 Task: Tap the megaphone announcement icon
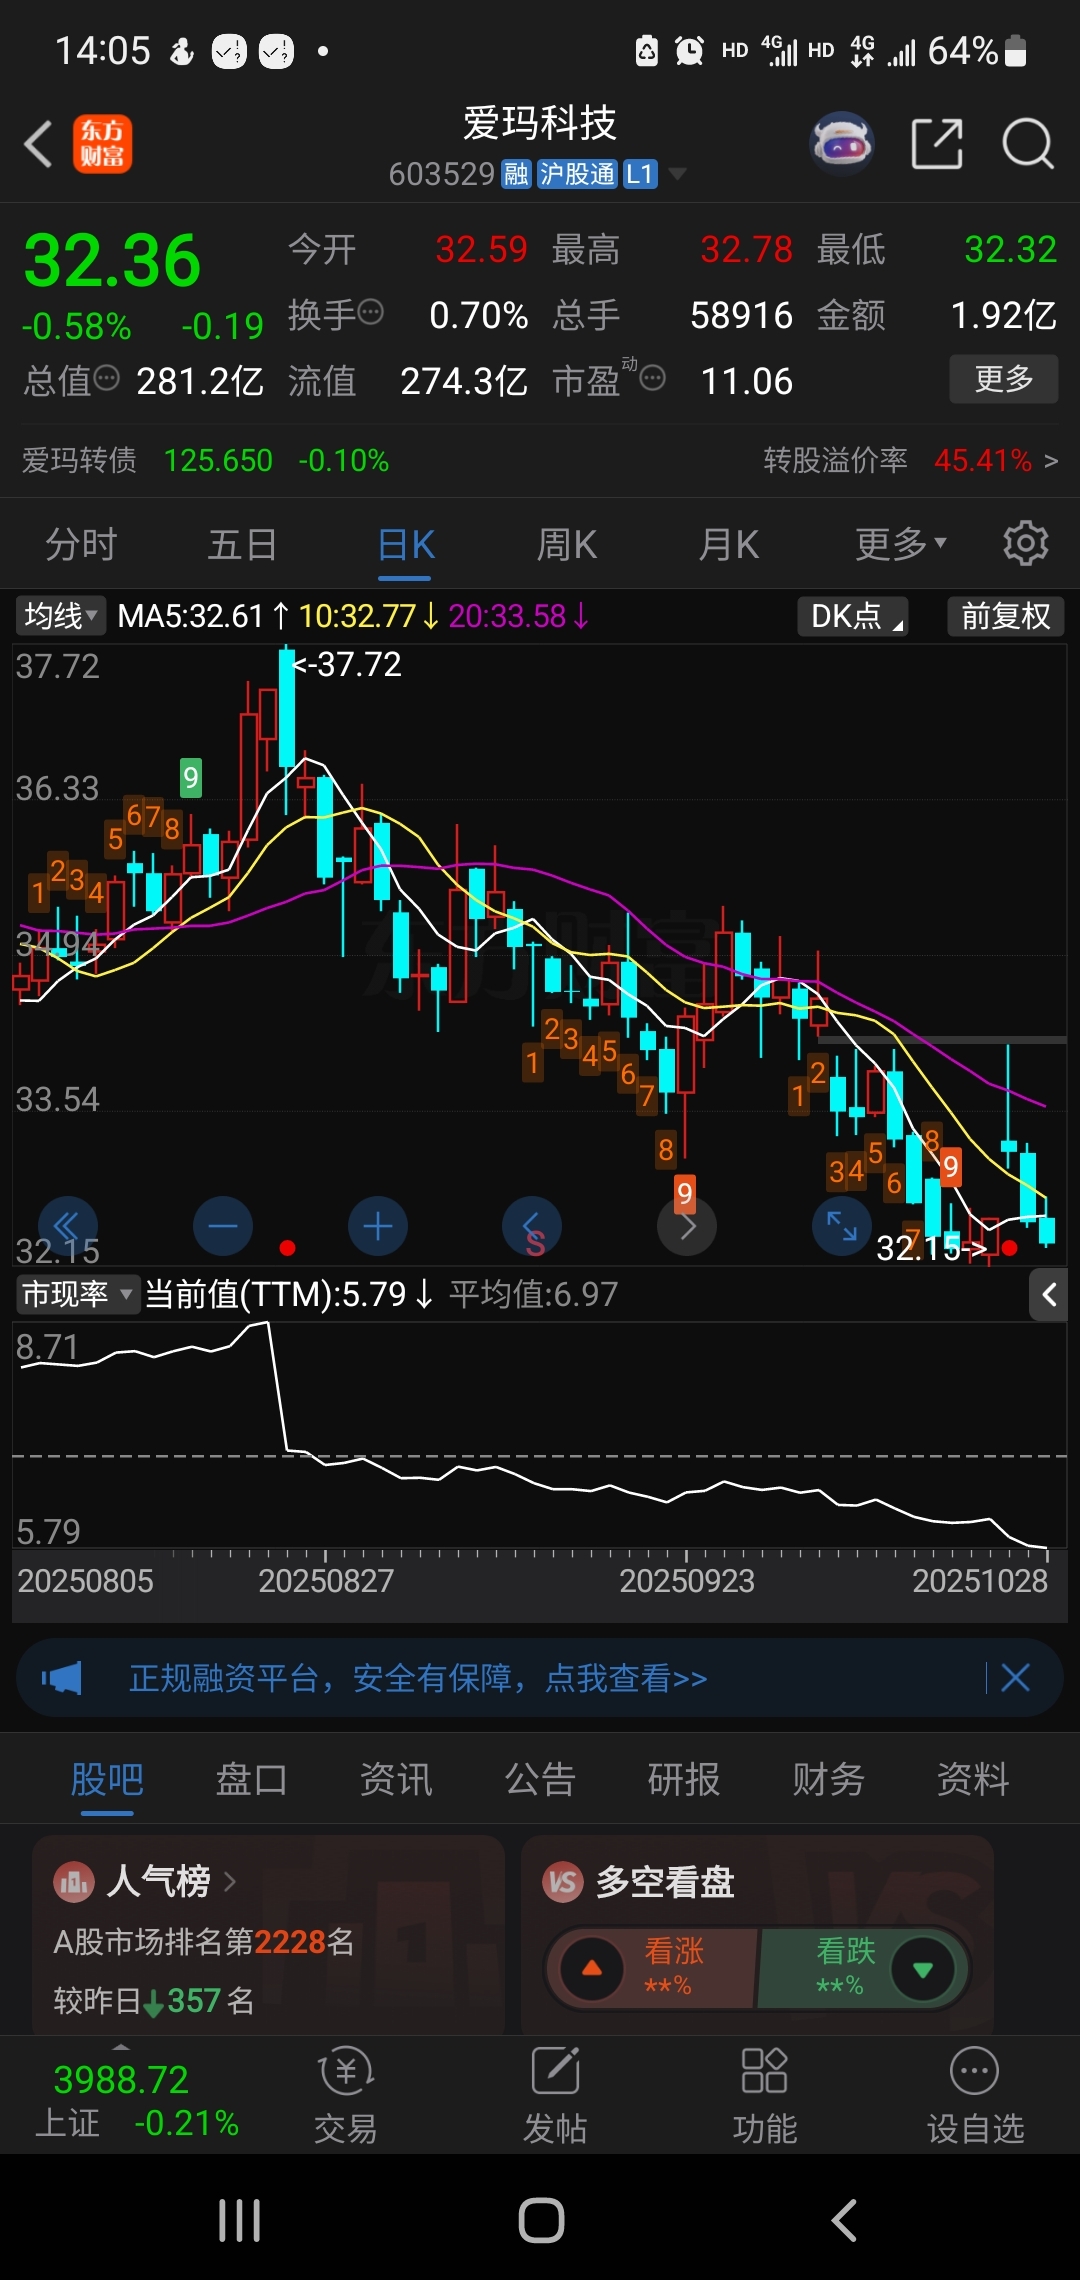[x=62, y=1678]
